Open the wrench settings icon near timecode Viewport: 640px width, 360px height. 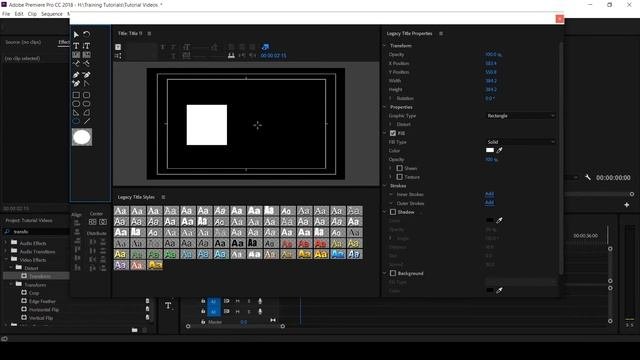(588, 178)
